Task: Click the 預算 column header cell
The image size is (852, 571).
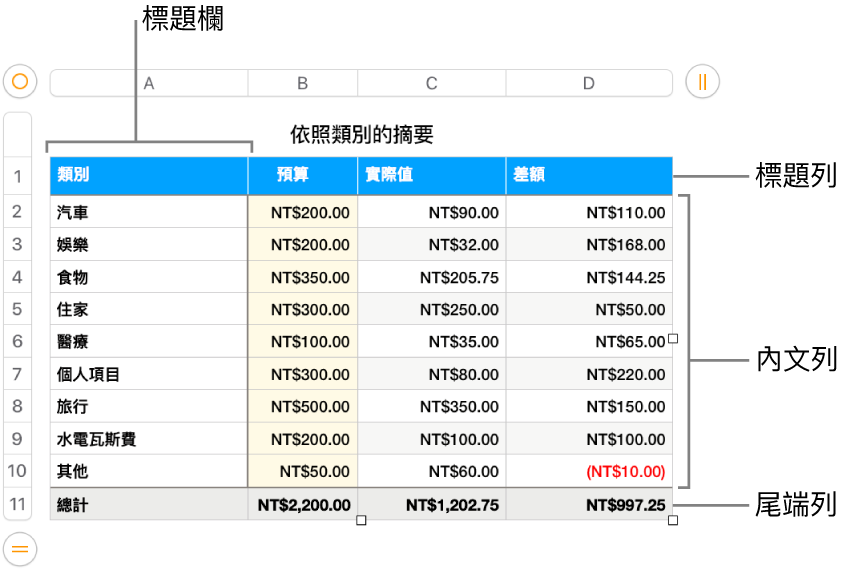Action: click(302, 175)
